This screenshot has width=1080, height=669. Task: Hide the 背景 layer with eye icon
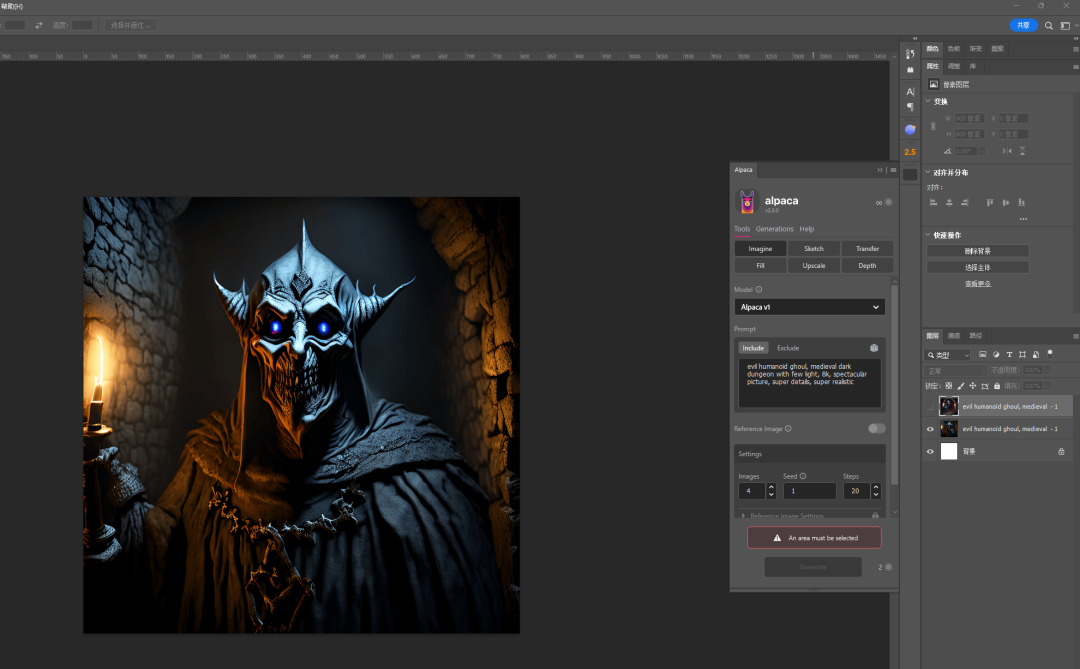coord(930,452)
